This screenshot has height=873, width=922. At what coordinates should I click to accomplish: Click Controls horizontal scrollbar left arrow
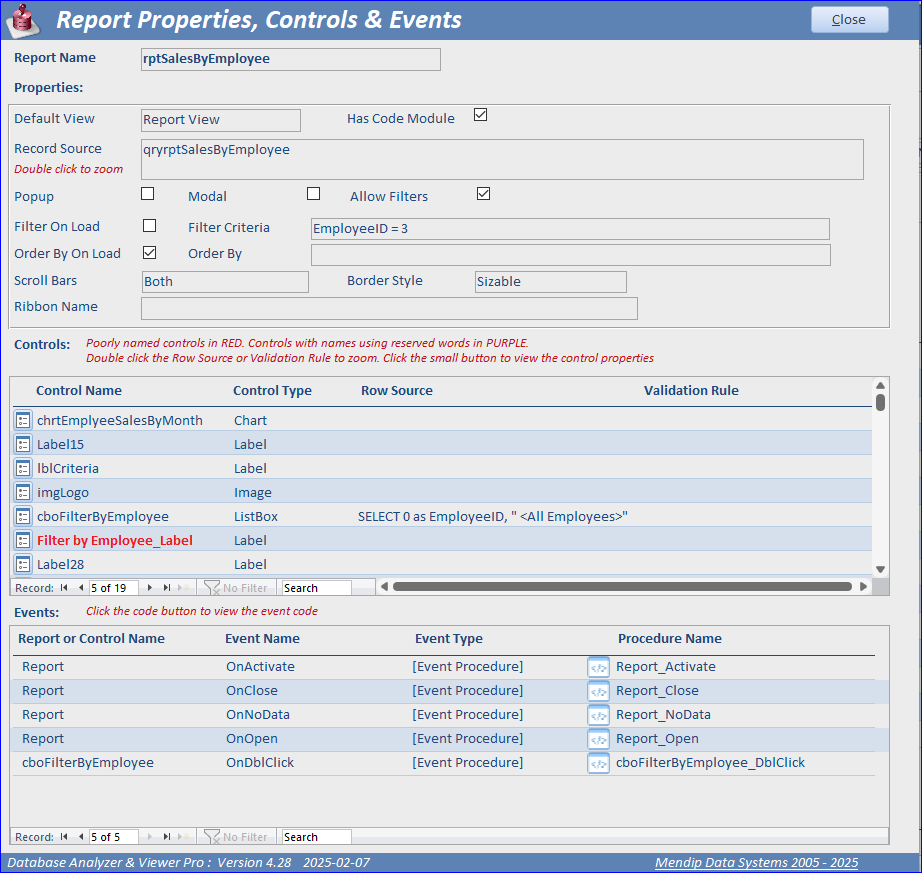coord(384,586)
